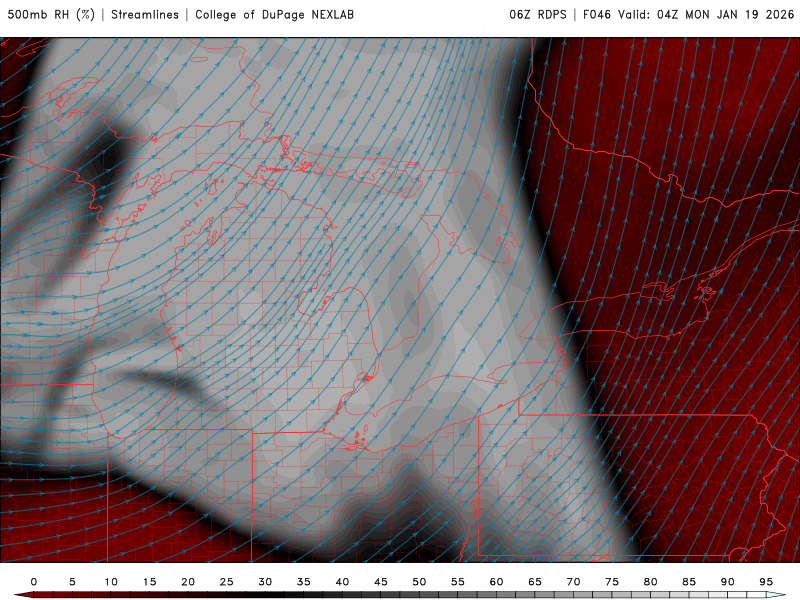The height and width of the screenshot is (600, 800).
Task: Click the color scale label '0'
Action: (x=34, y=582)
